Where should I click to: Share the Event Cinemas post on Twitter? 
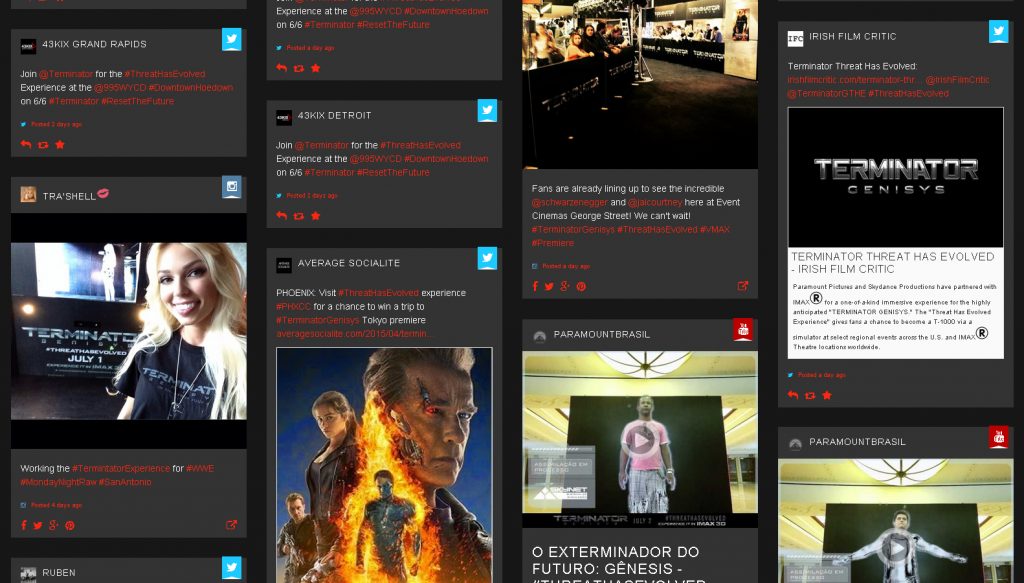[549, 286]
